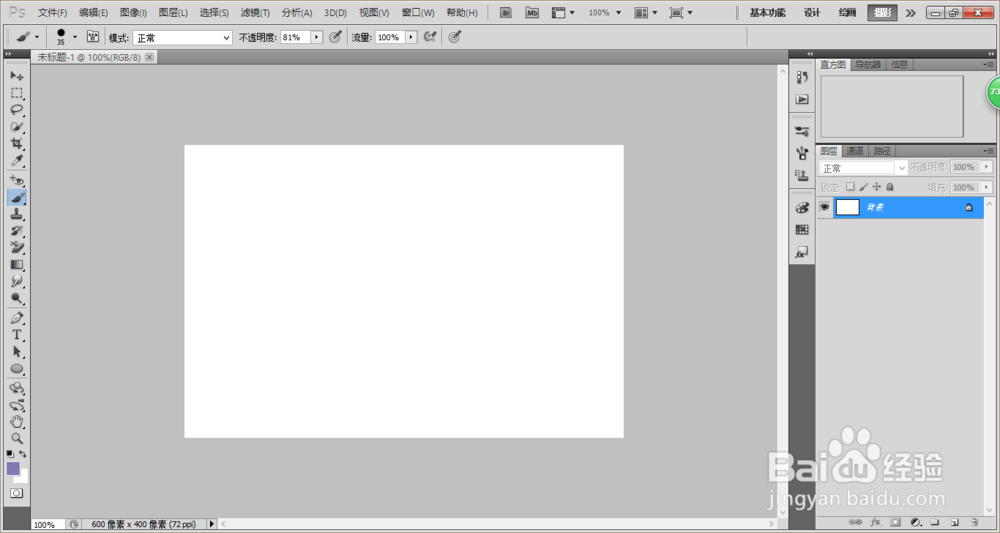Select the Clone Stamp tool

pos(17,214)
